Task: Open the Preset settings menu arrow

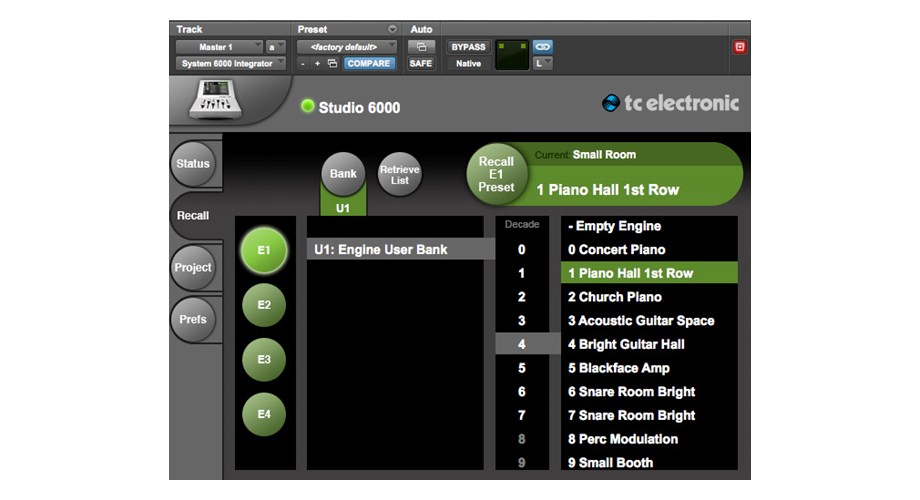Action: pyautogui.click(x=392, y=29)
